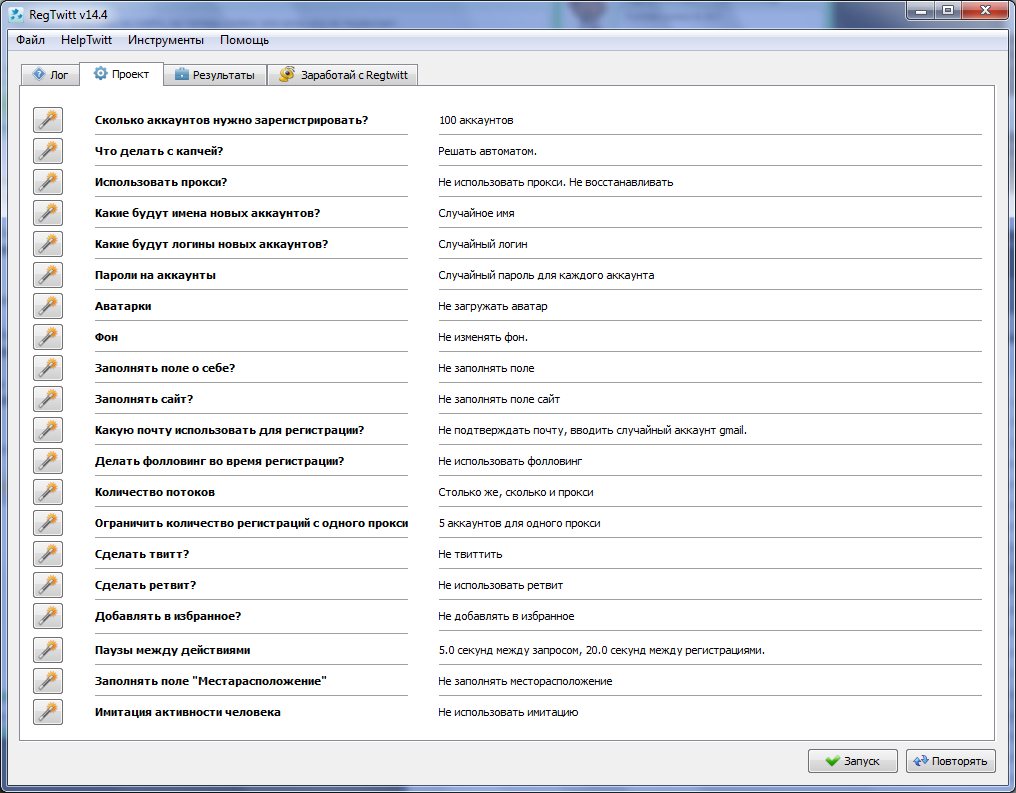Viewport: 1016px width, 793px height.
Task: Click wand icon beside 'Заполнять сайт?'
Action: (x=48, y=399)
